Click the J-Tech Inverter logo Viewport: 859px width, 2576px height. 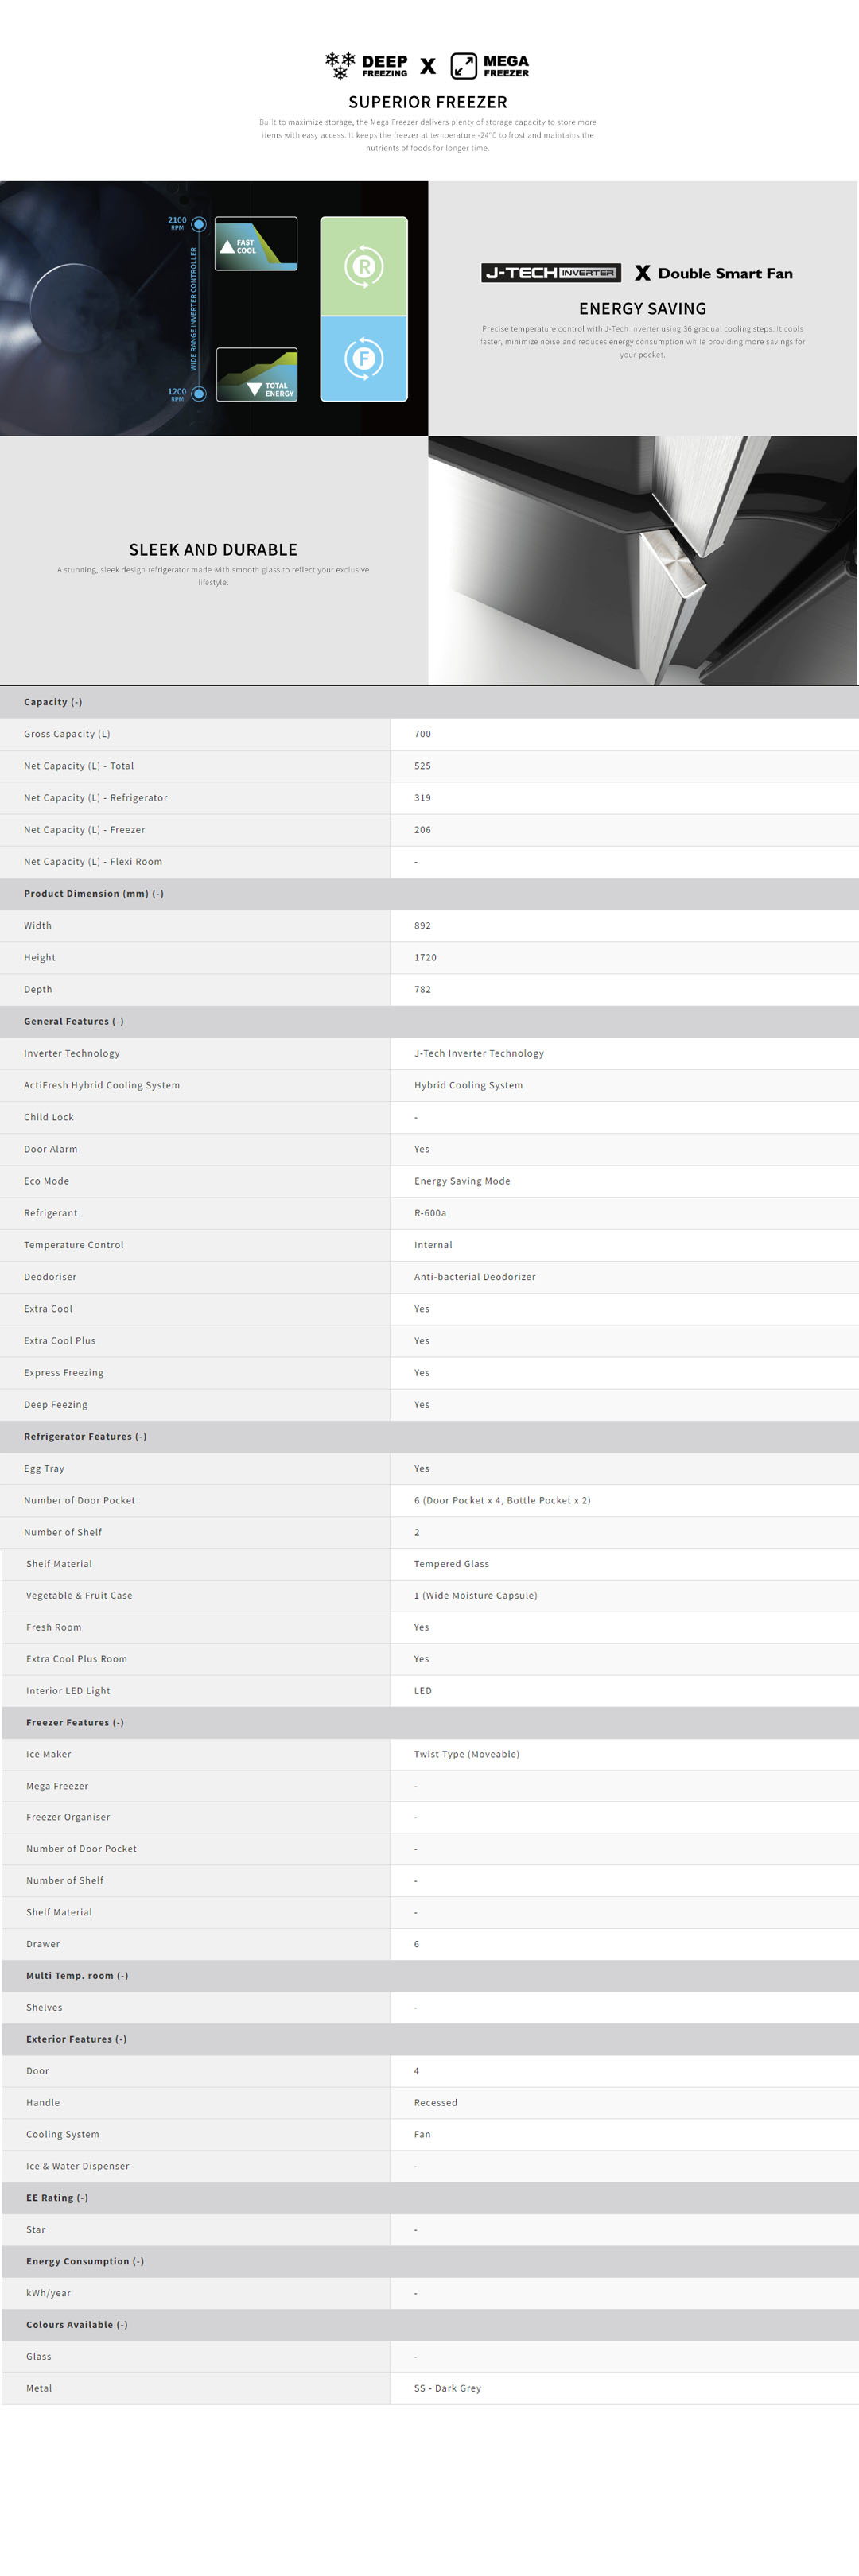coord(551,273)
